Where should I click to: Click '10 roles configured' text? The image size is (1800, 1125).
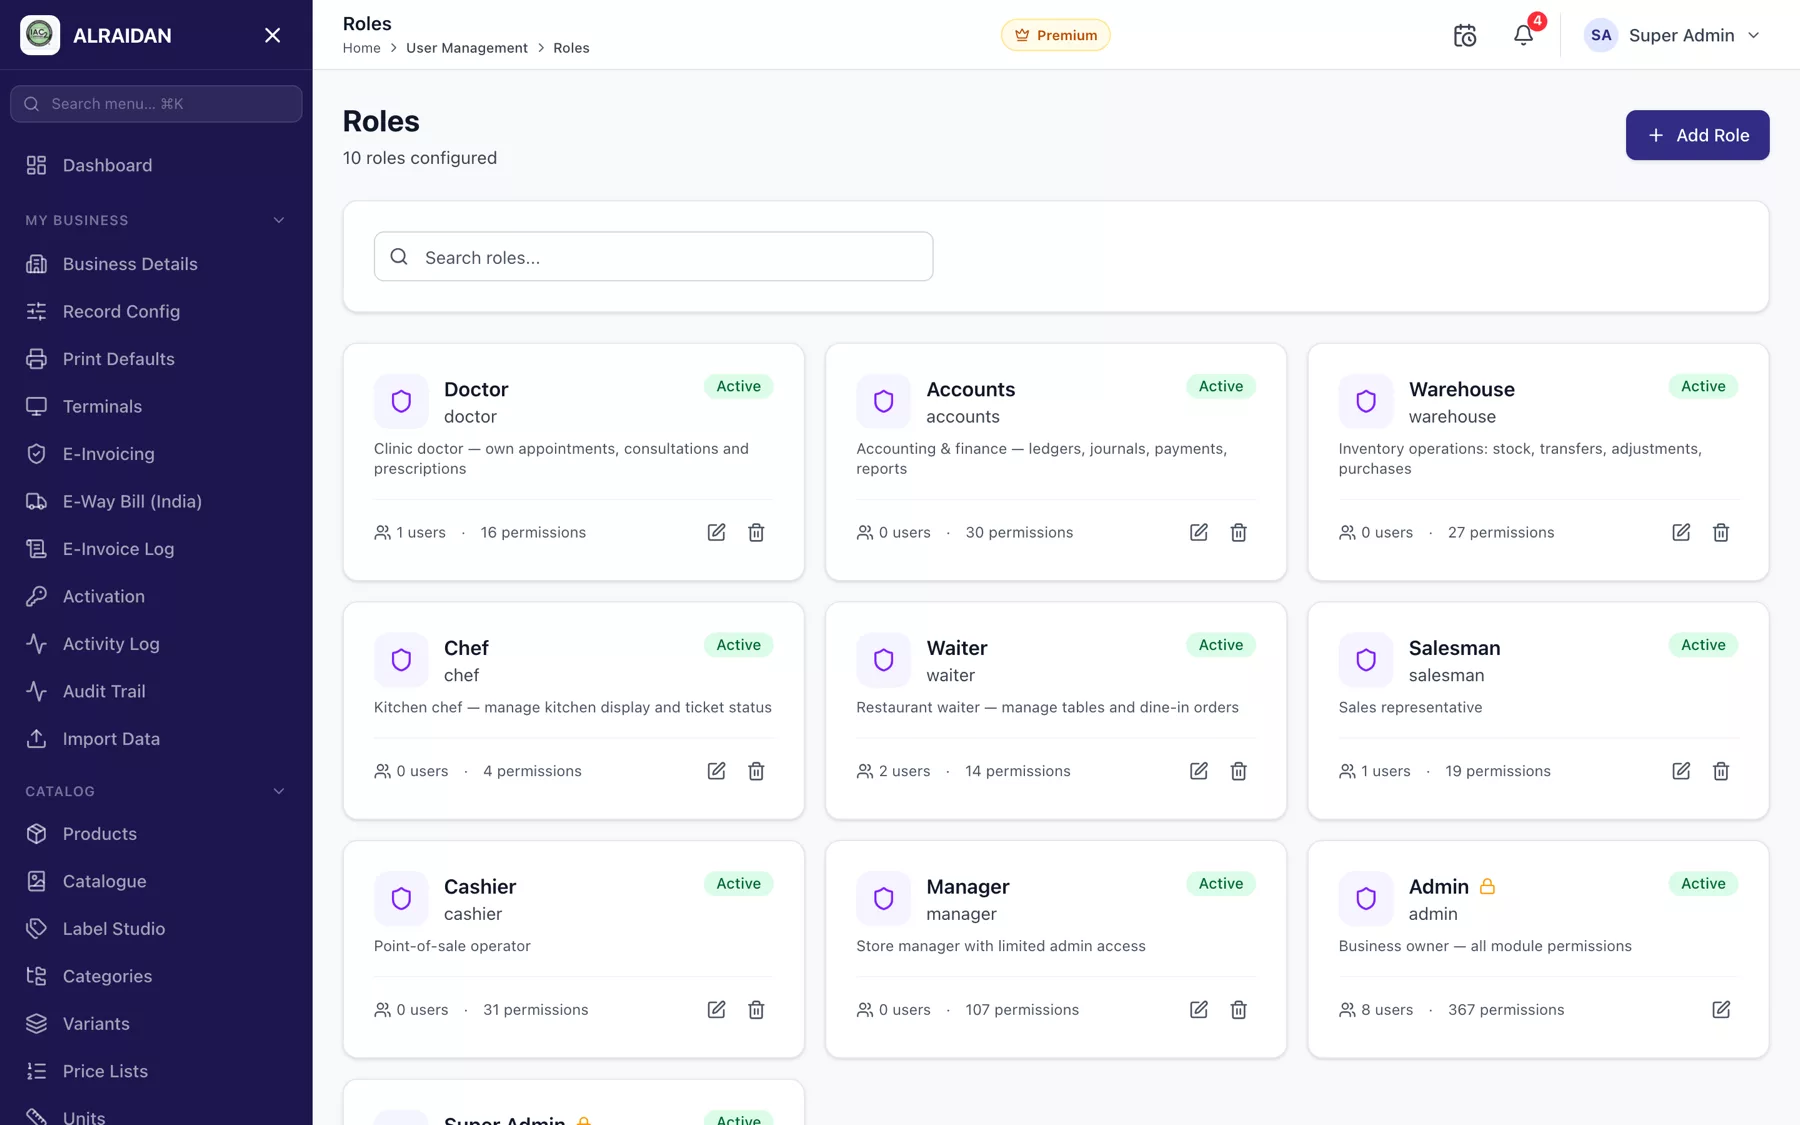click(x=420, y=158)
